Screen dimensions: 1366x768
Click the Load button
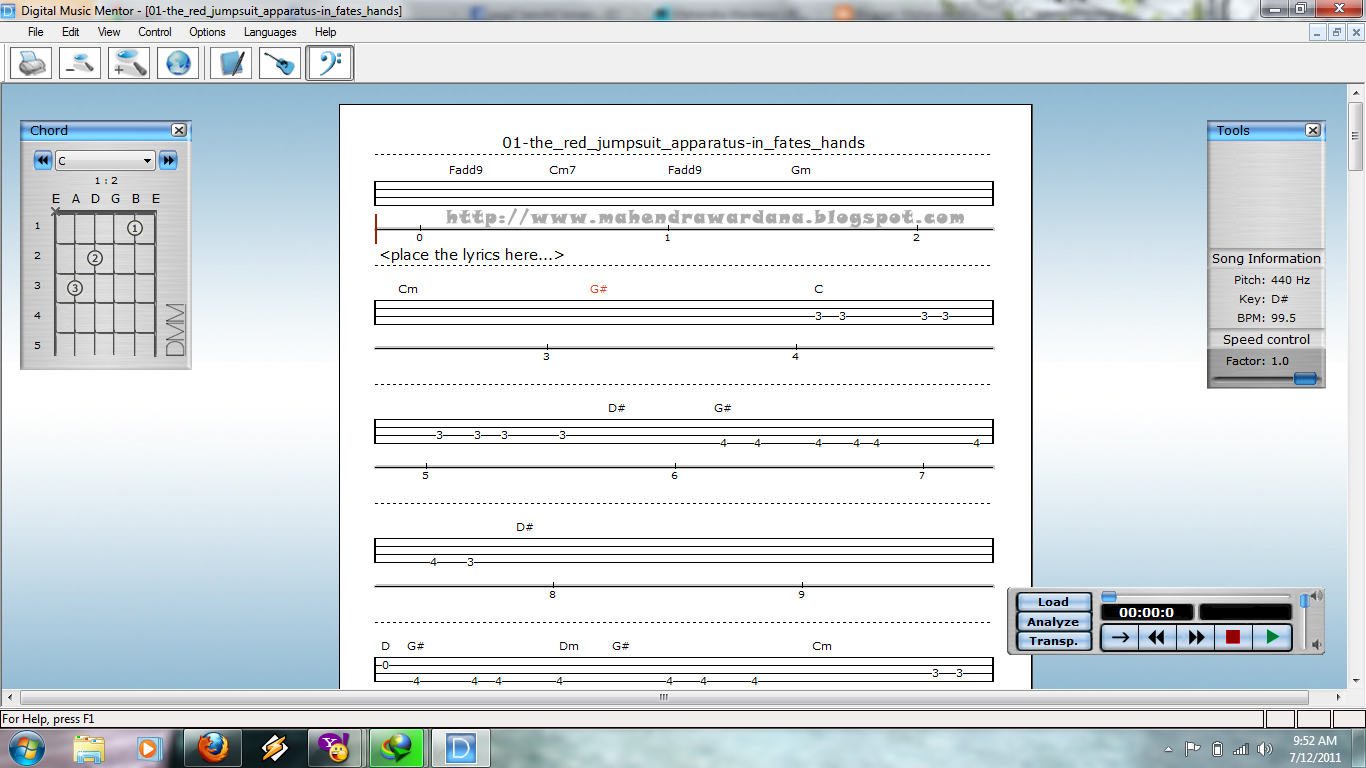pos(1053,602)
